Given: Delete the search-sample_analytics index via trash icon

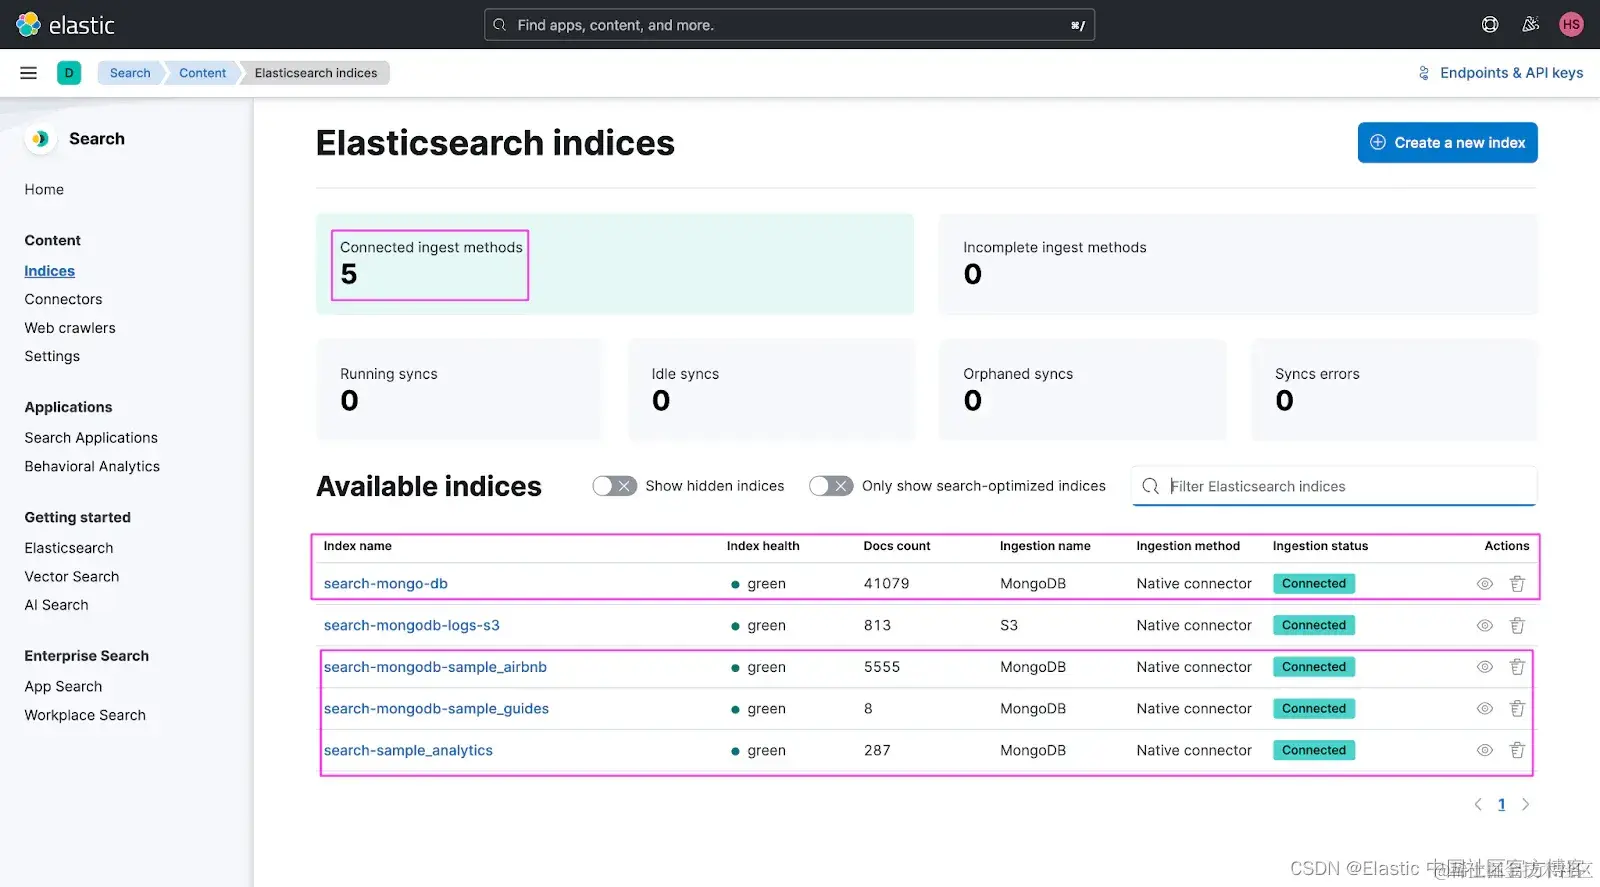Looking at the screenshot, I should coord(1517,750).
